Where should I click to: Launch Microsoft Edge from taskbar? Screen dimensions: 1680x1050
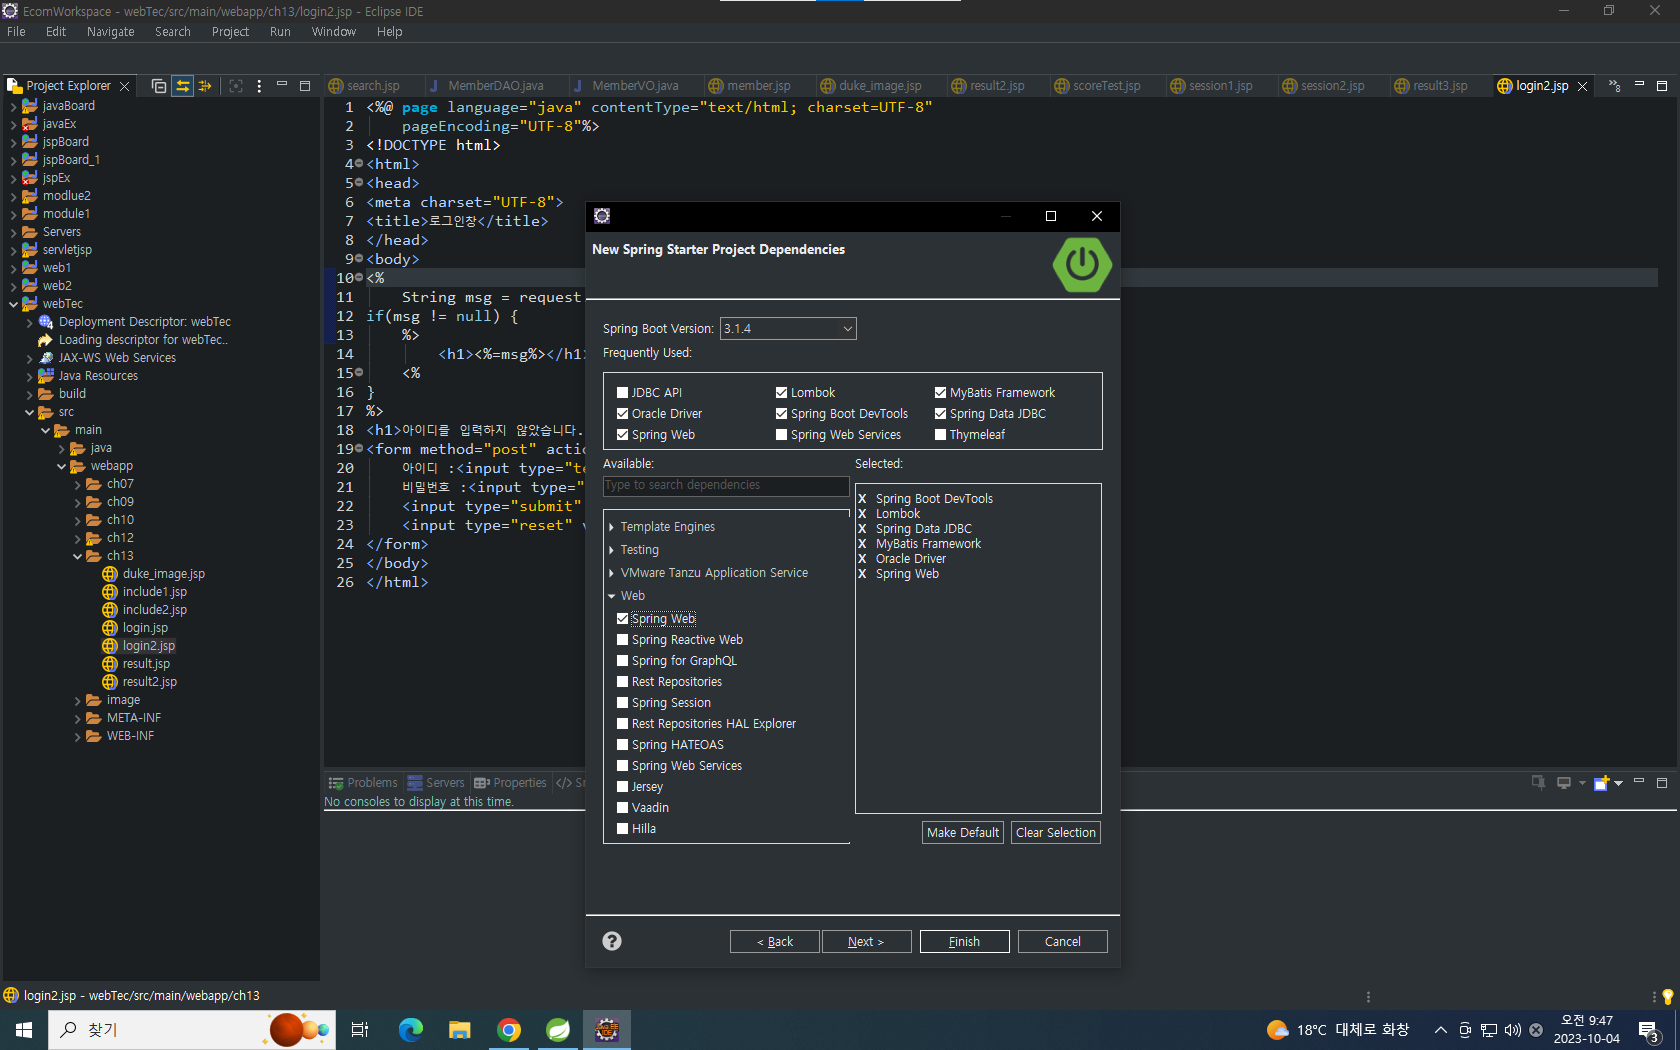[x=410, y=1030]
